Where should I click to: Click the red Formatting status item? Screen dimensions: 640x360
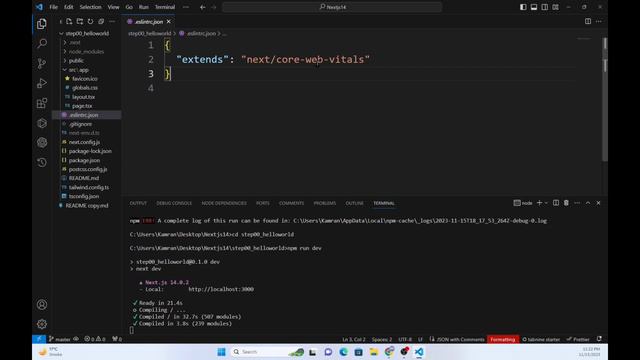[x=502, y=339]
